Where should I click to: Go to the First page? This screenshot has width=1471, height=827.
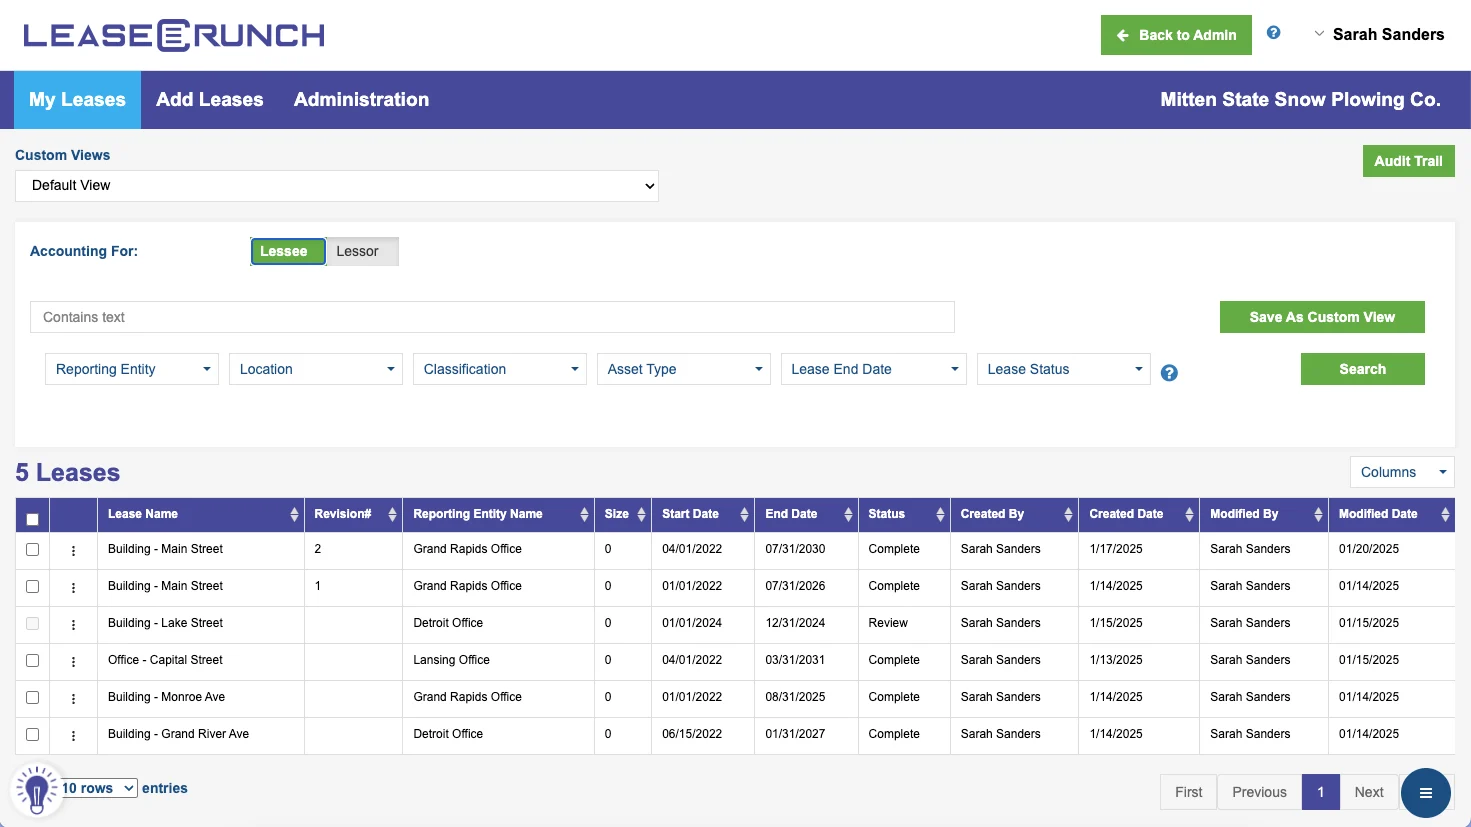[1188, 792]
